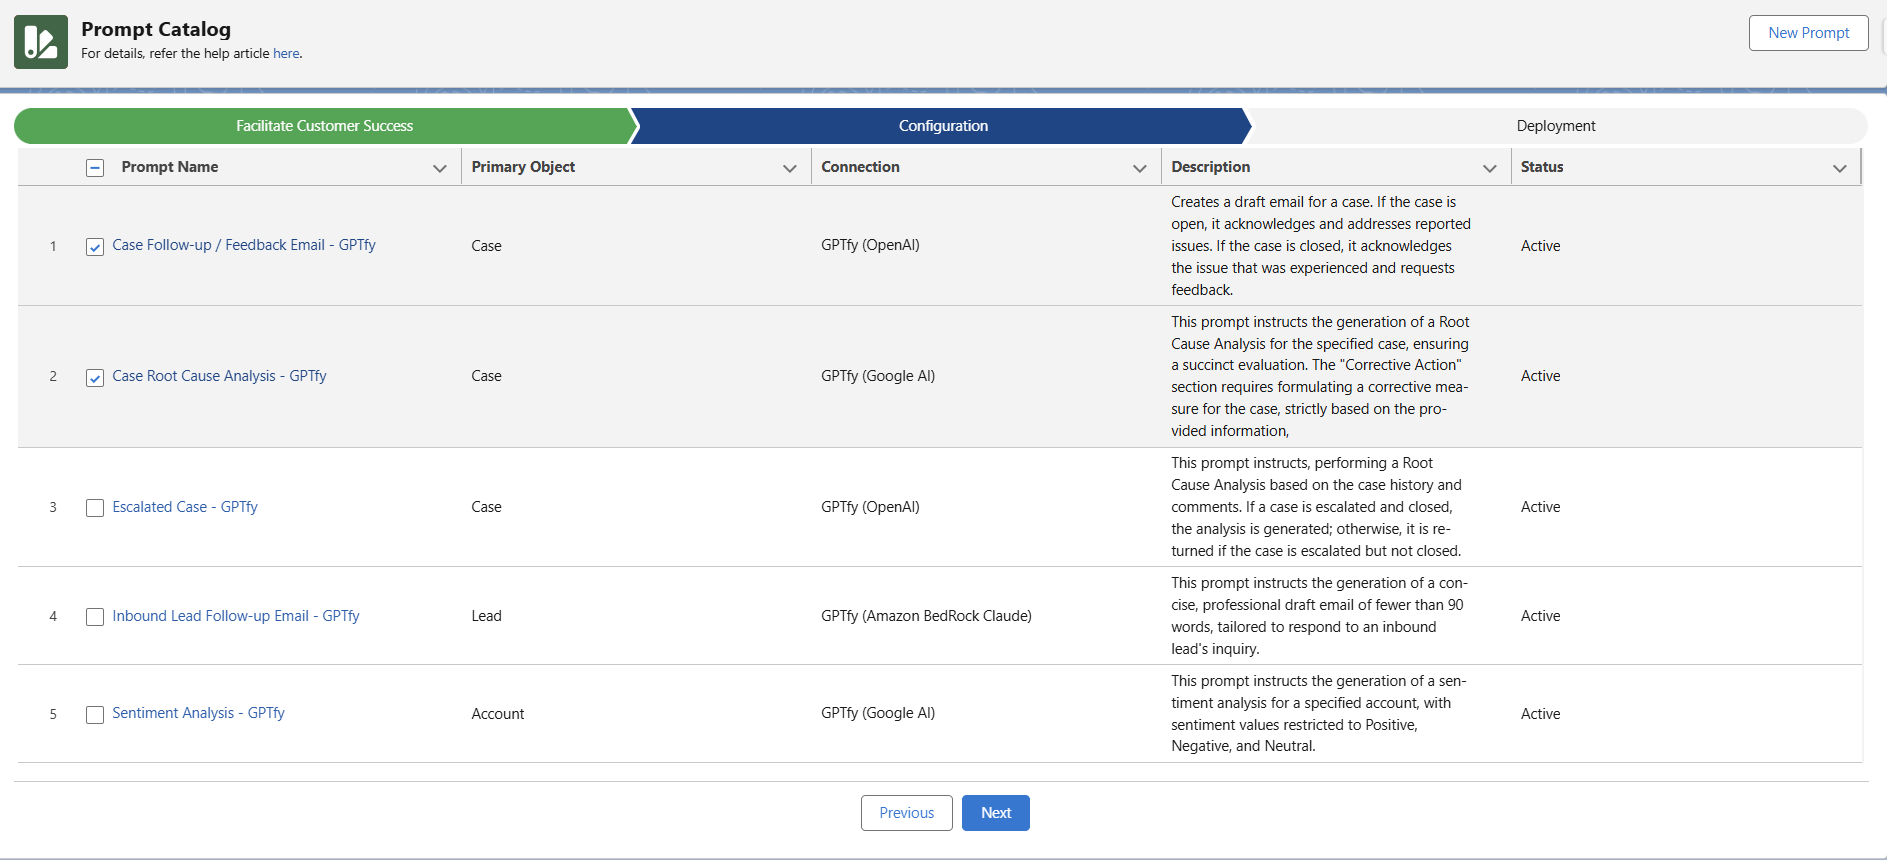Open the Connection column chevron menu
Viewport: 1887px width, 860px height.
(x=1139, y=168)
